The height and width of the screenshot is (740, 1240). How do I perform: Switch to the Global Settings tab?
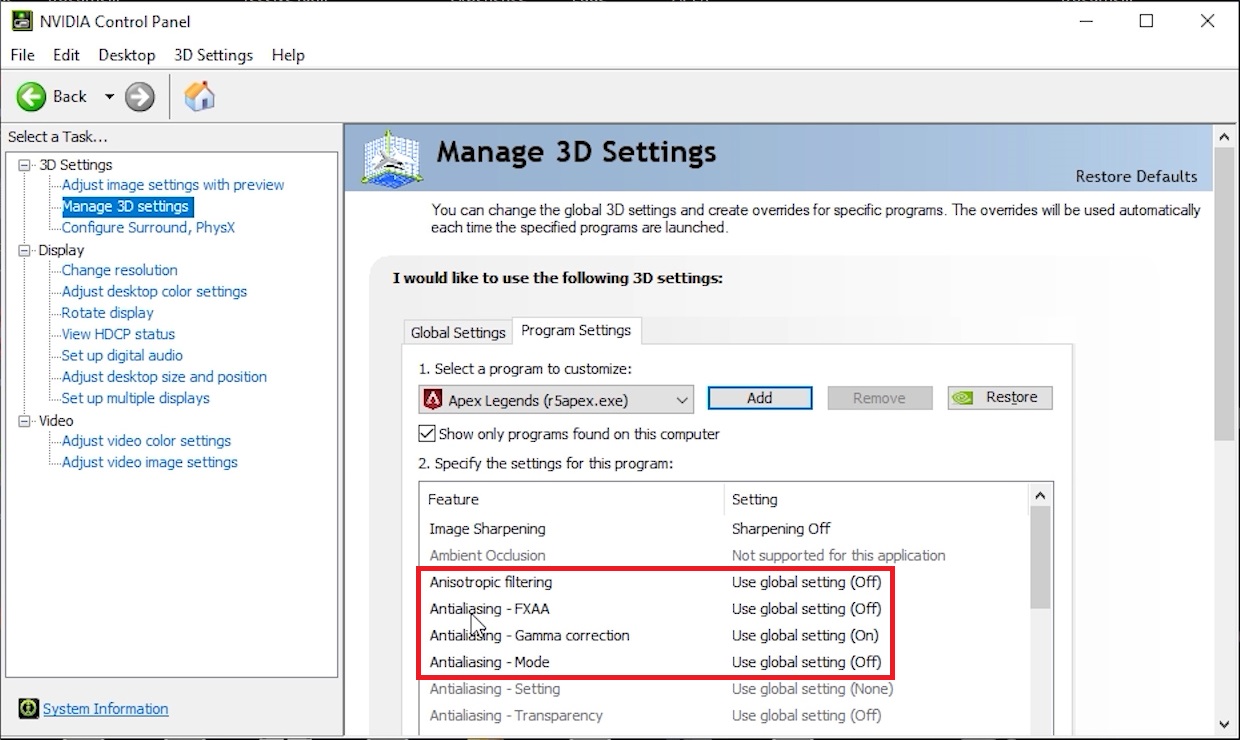(x=458, y=333)
